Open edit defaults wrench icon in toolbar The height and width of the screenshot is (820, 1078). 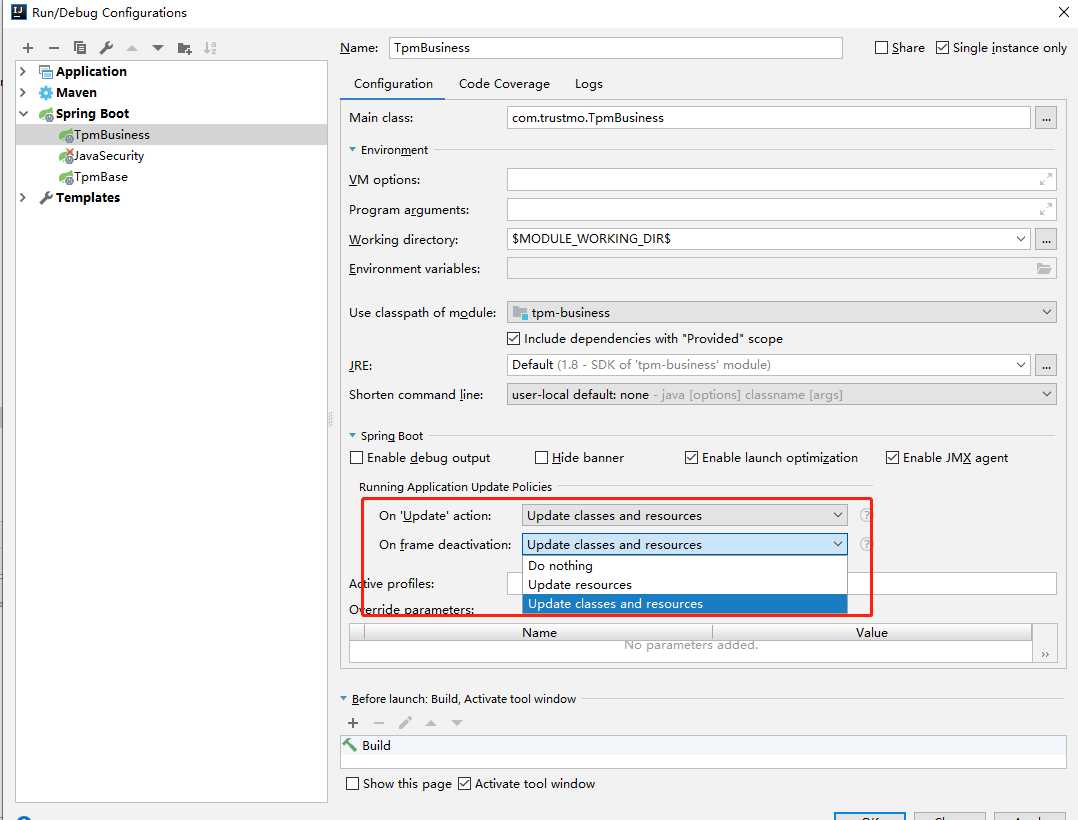click(x=106, y=48)
